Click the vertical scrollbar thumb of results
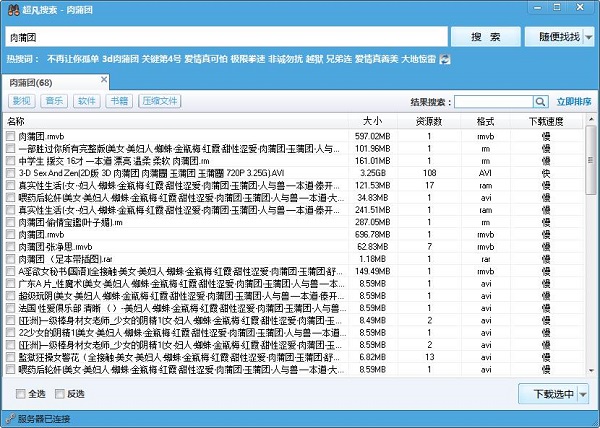This screenshot has height=428, width=600. pyautogui.click(x=592, y=160)
